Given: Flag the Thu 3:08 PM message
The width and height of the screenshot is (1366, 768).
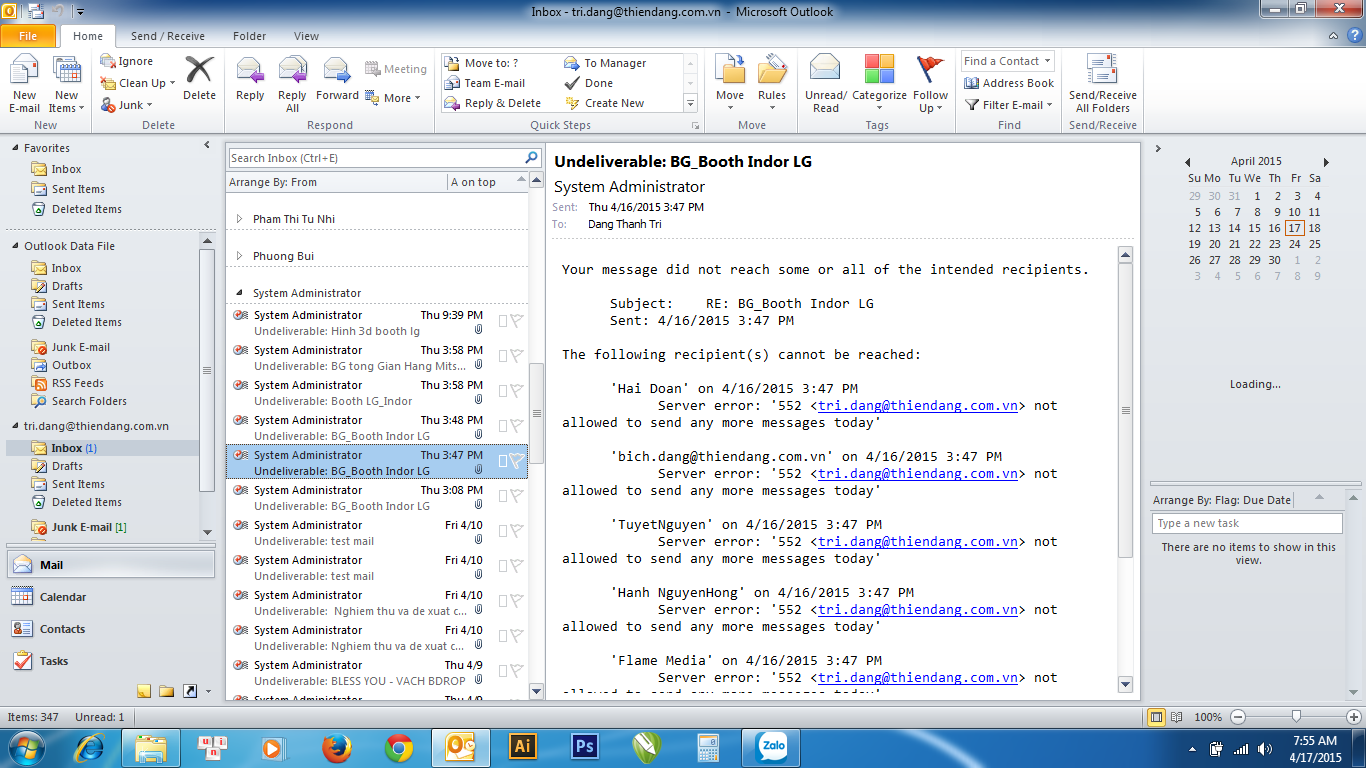Looking at the screenshot, I should click(x=517, y=496).
